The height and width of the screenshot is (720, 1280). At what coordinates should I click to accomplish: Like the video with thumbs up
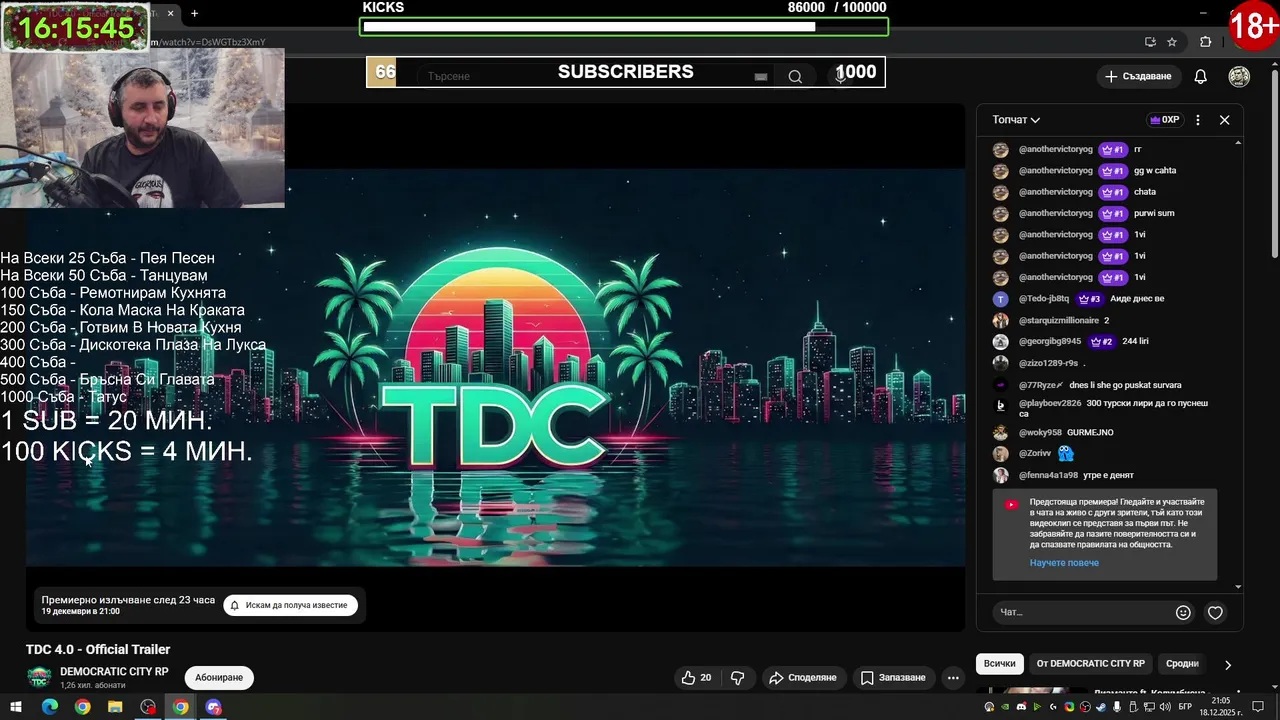(x=696, y=677)
